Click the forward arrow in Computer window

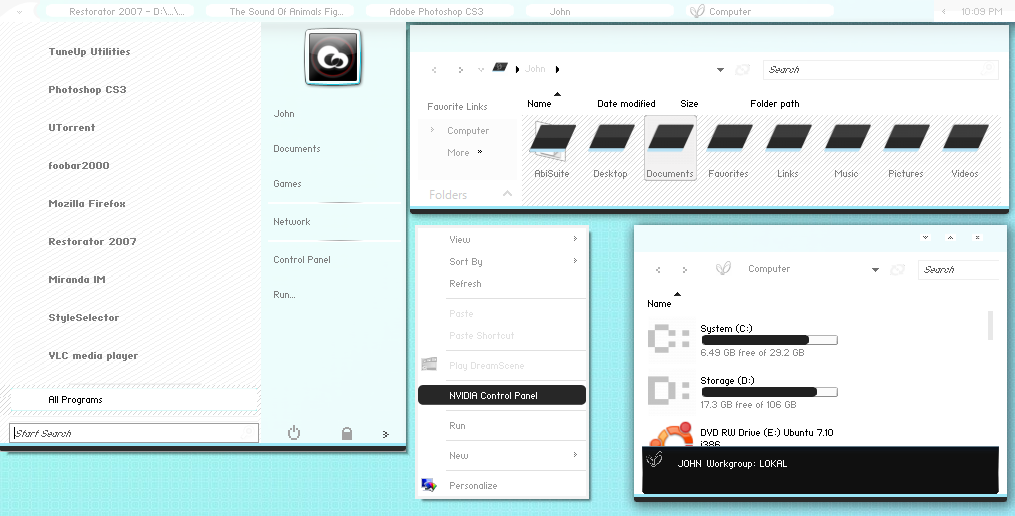(684, 270)
